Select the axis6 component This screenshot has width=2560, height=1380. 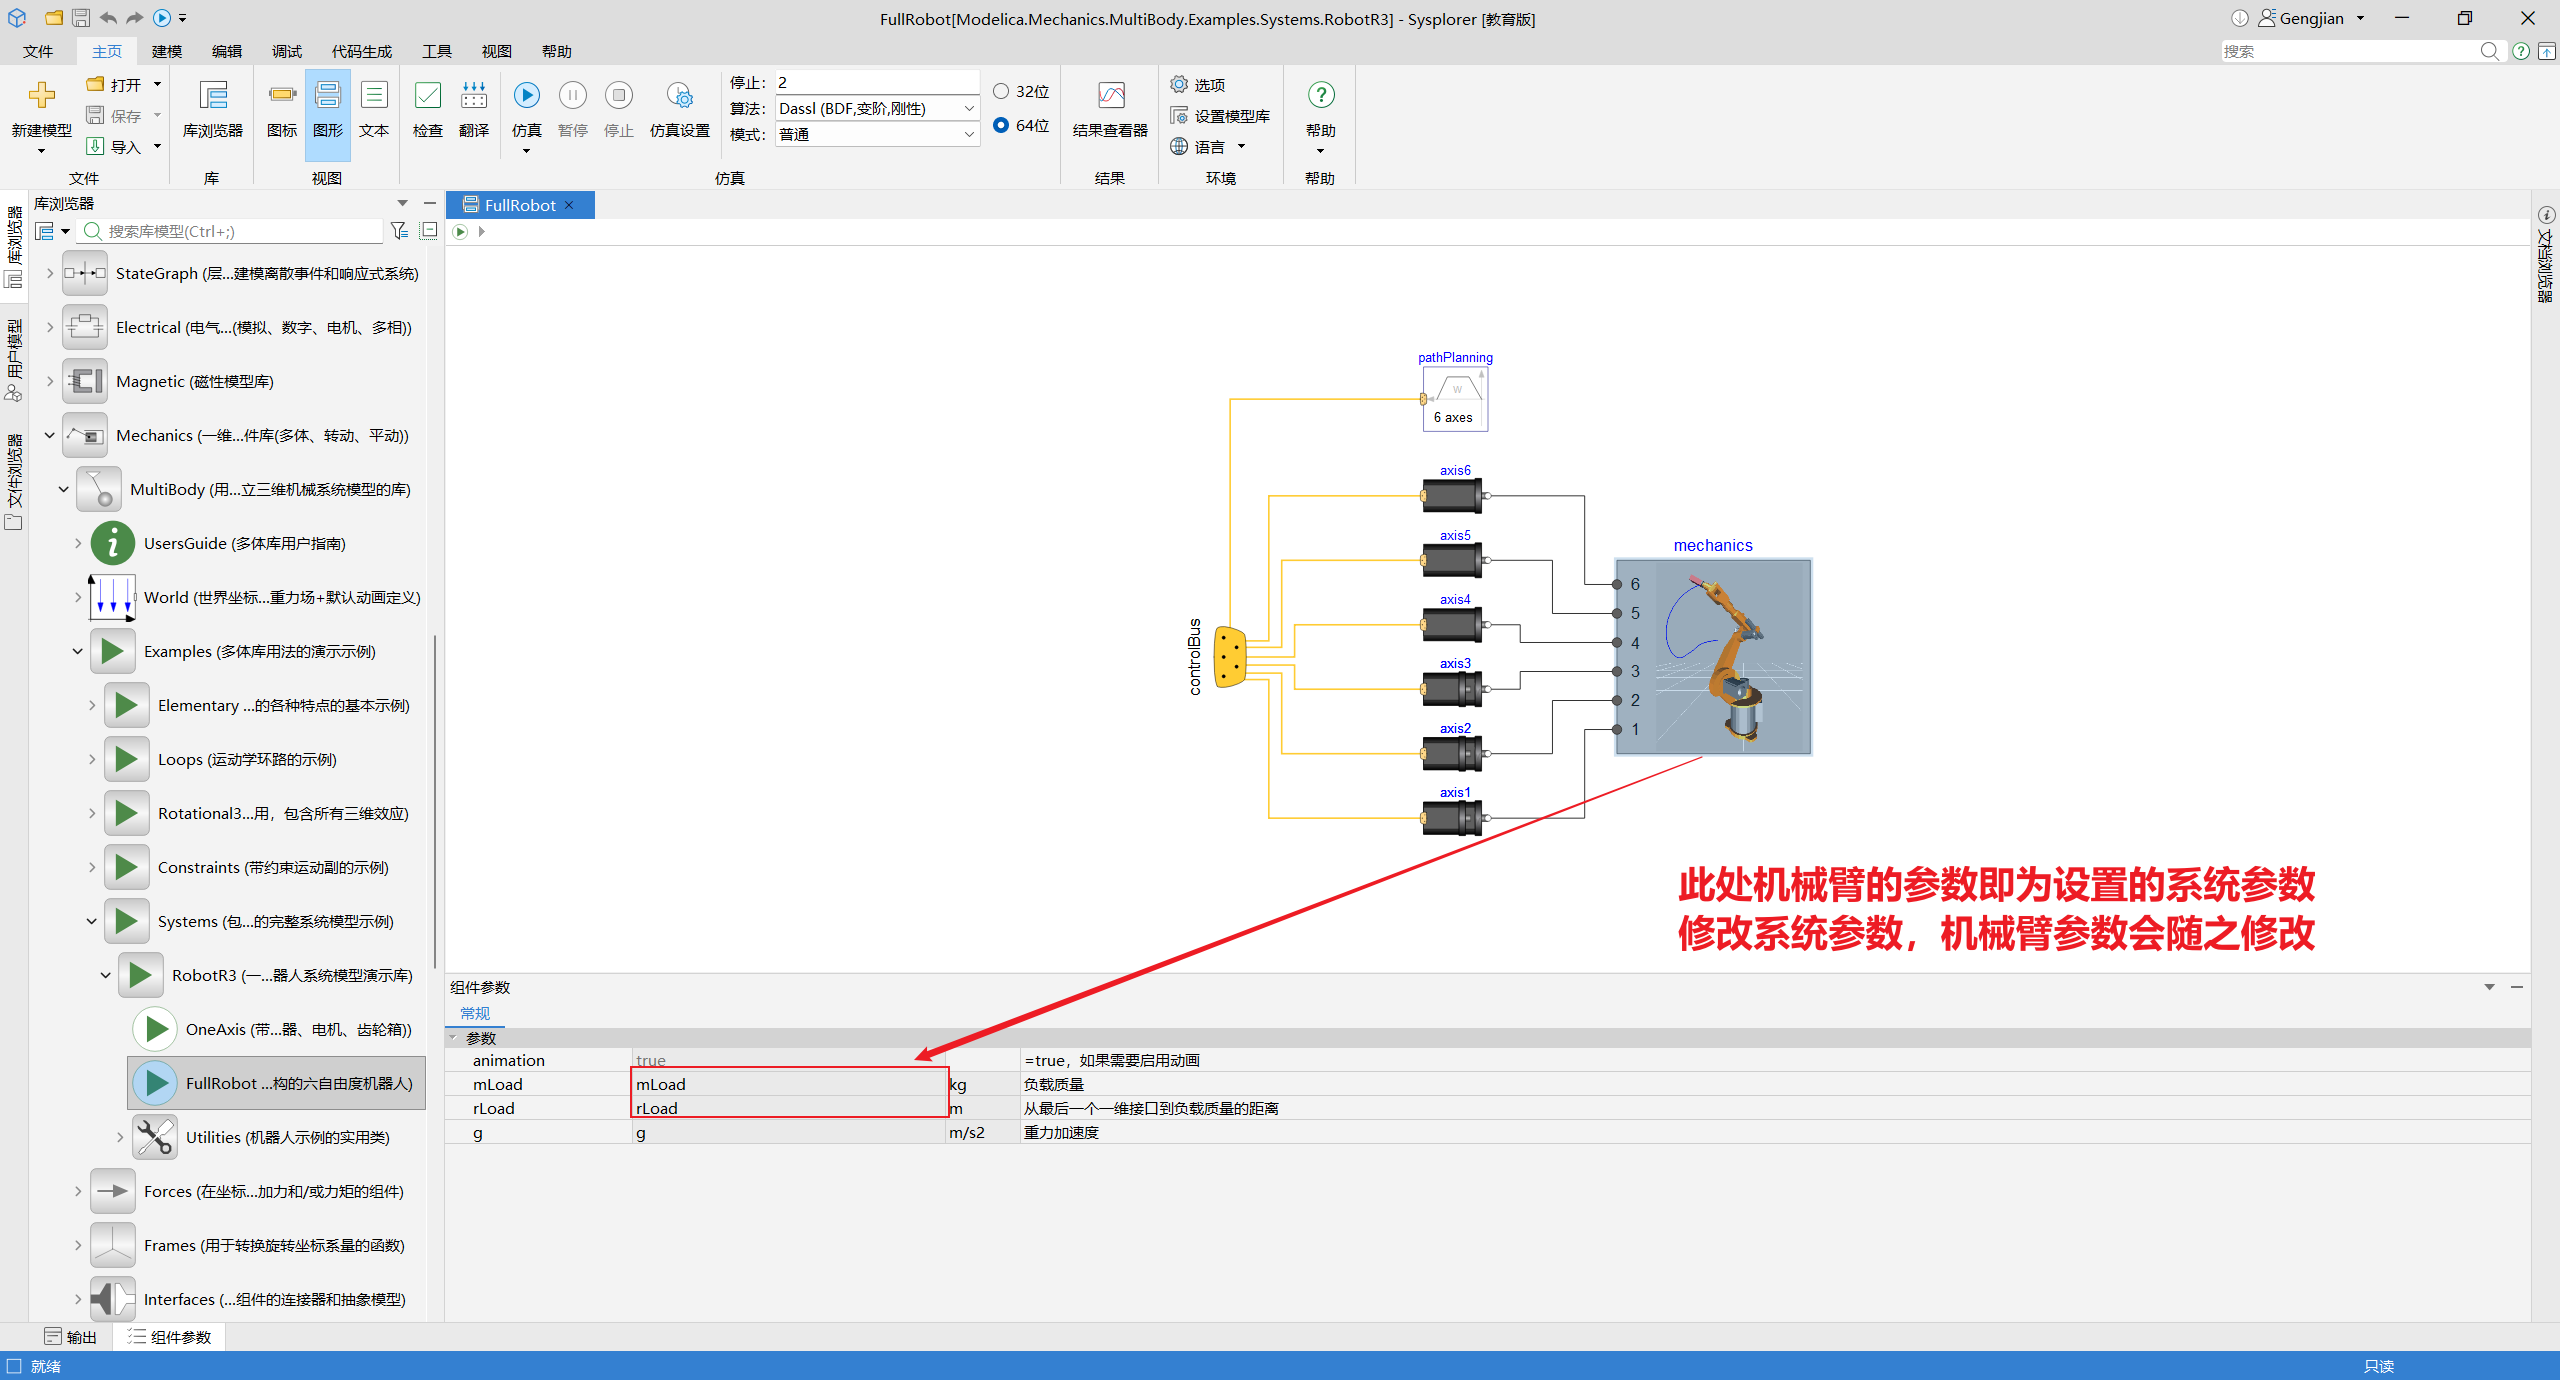[1454, 495]
